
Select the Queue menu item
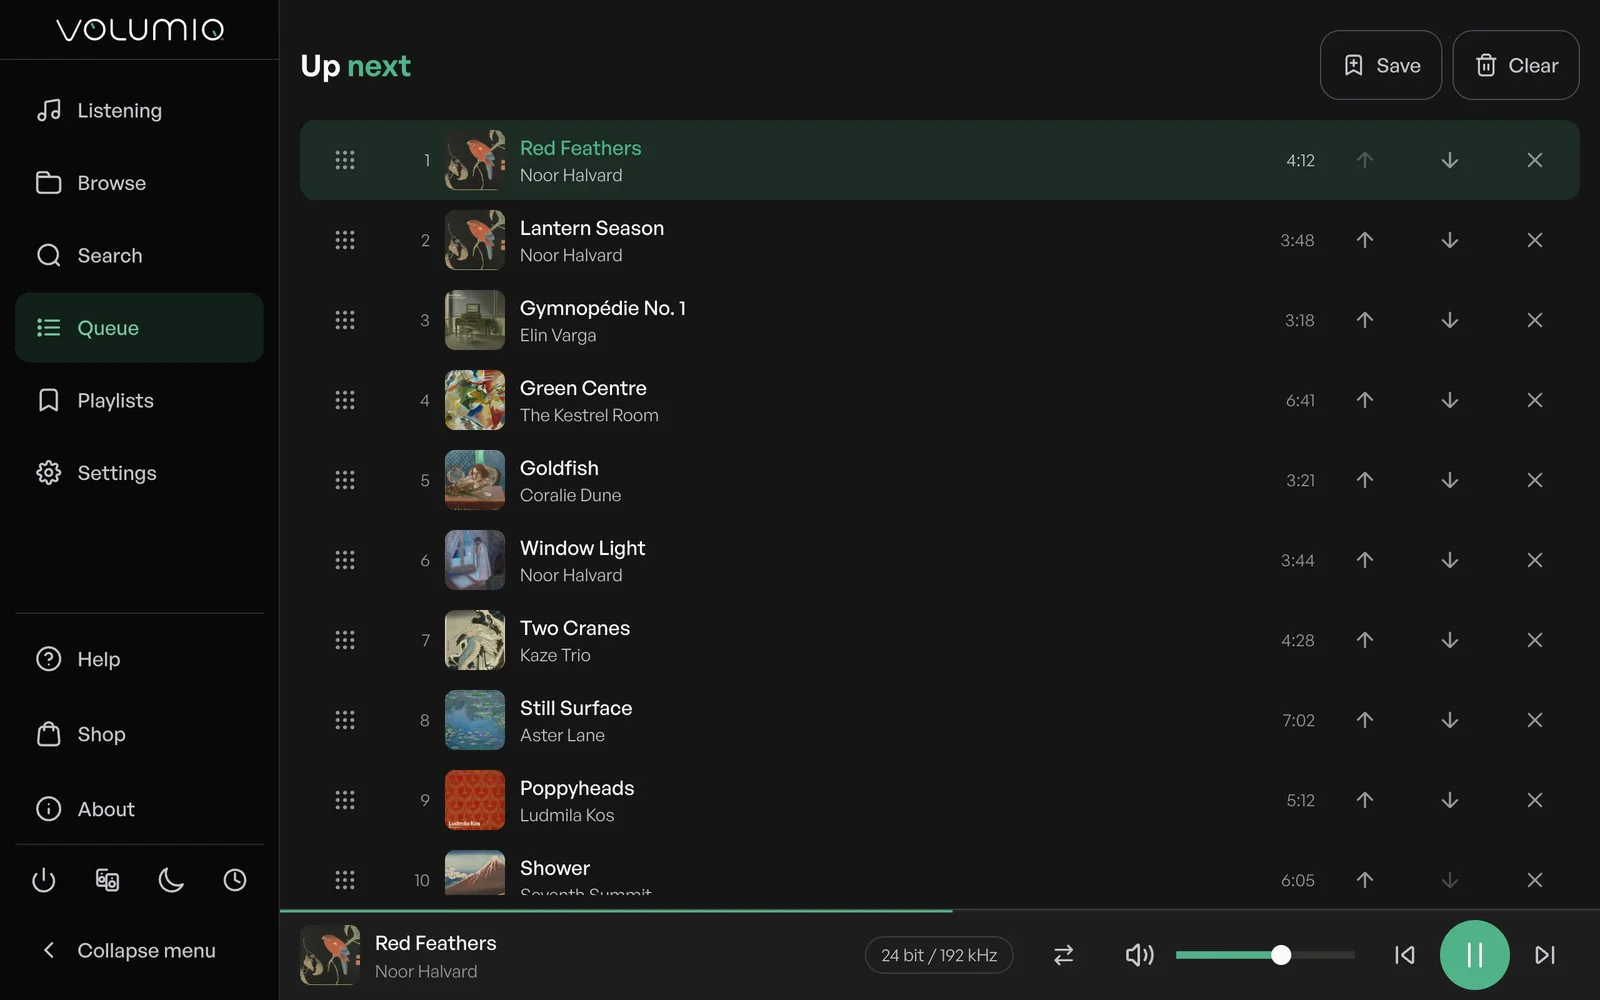click(139, 327)
